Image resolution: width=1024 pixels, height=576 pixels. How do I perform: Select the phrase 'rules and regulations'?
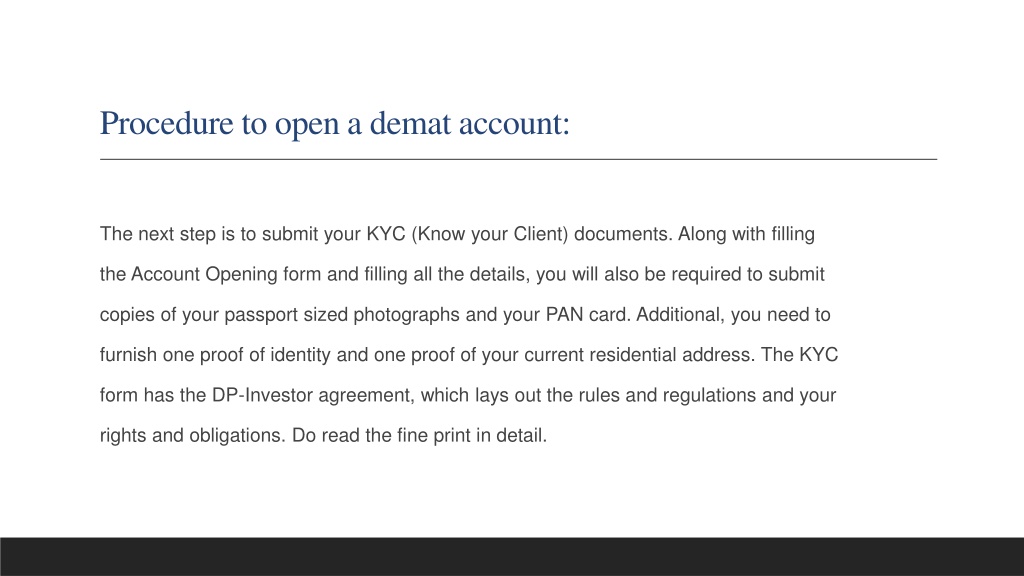pyautogui.click(x=667, y=396)
